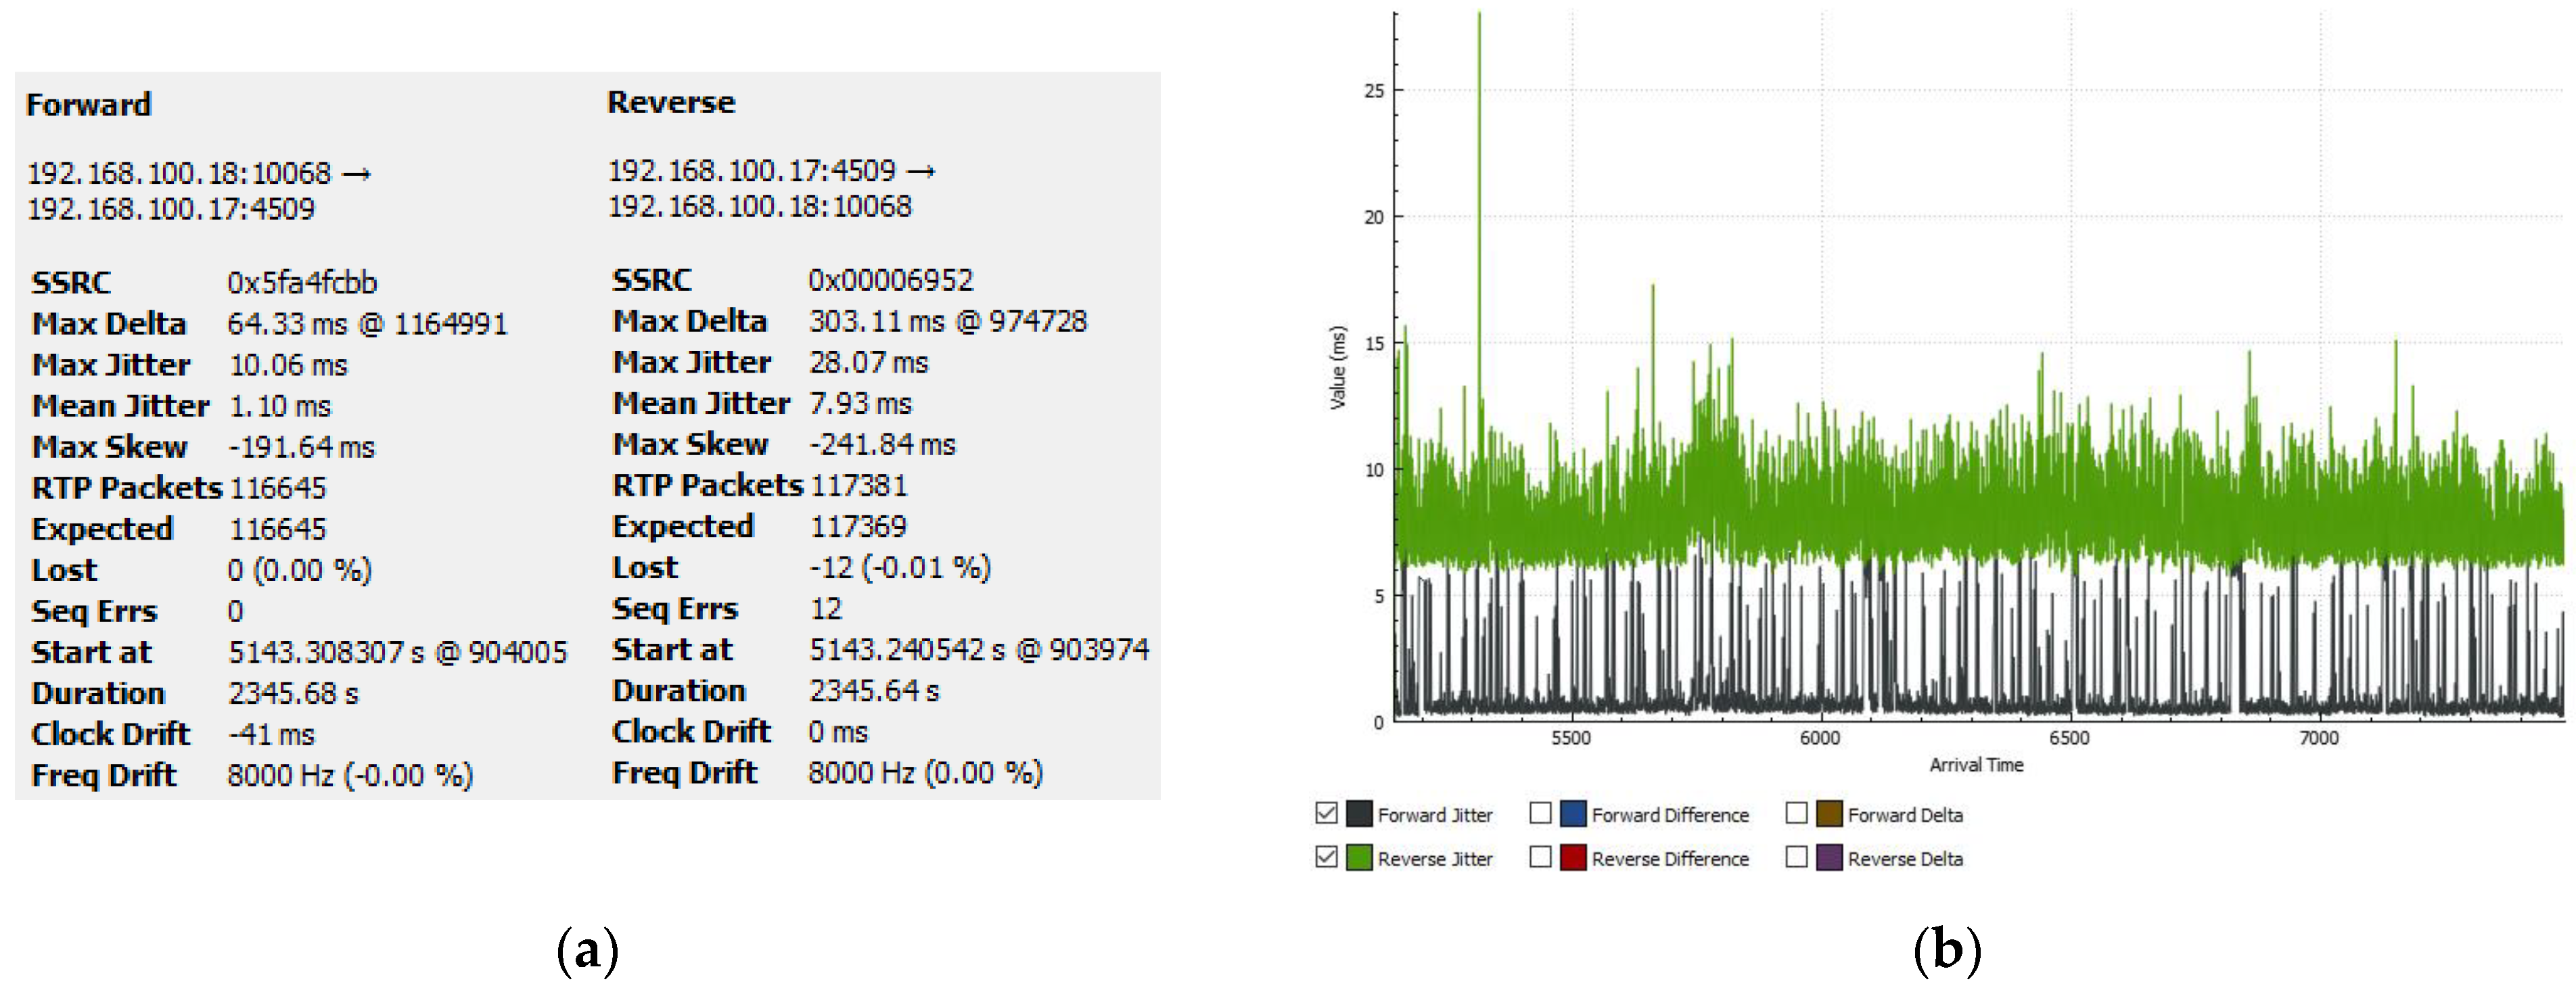Click the red Reverse Difference swatch
Viewport: 2576px width, 988px height.
coord(1573,858)
